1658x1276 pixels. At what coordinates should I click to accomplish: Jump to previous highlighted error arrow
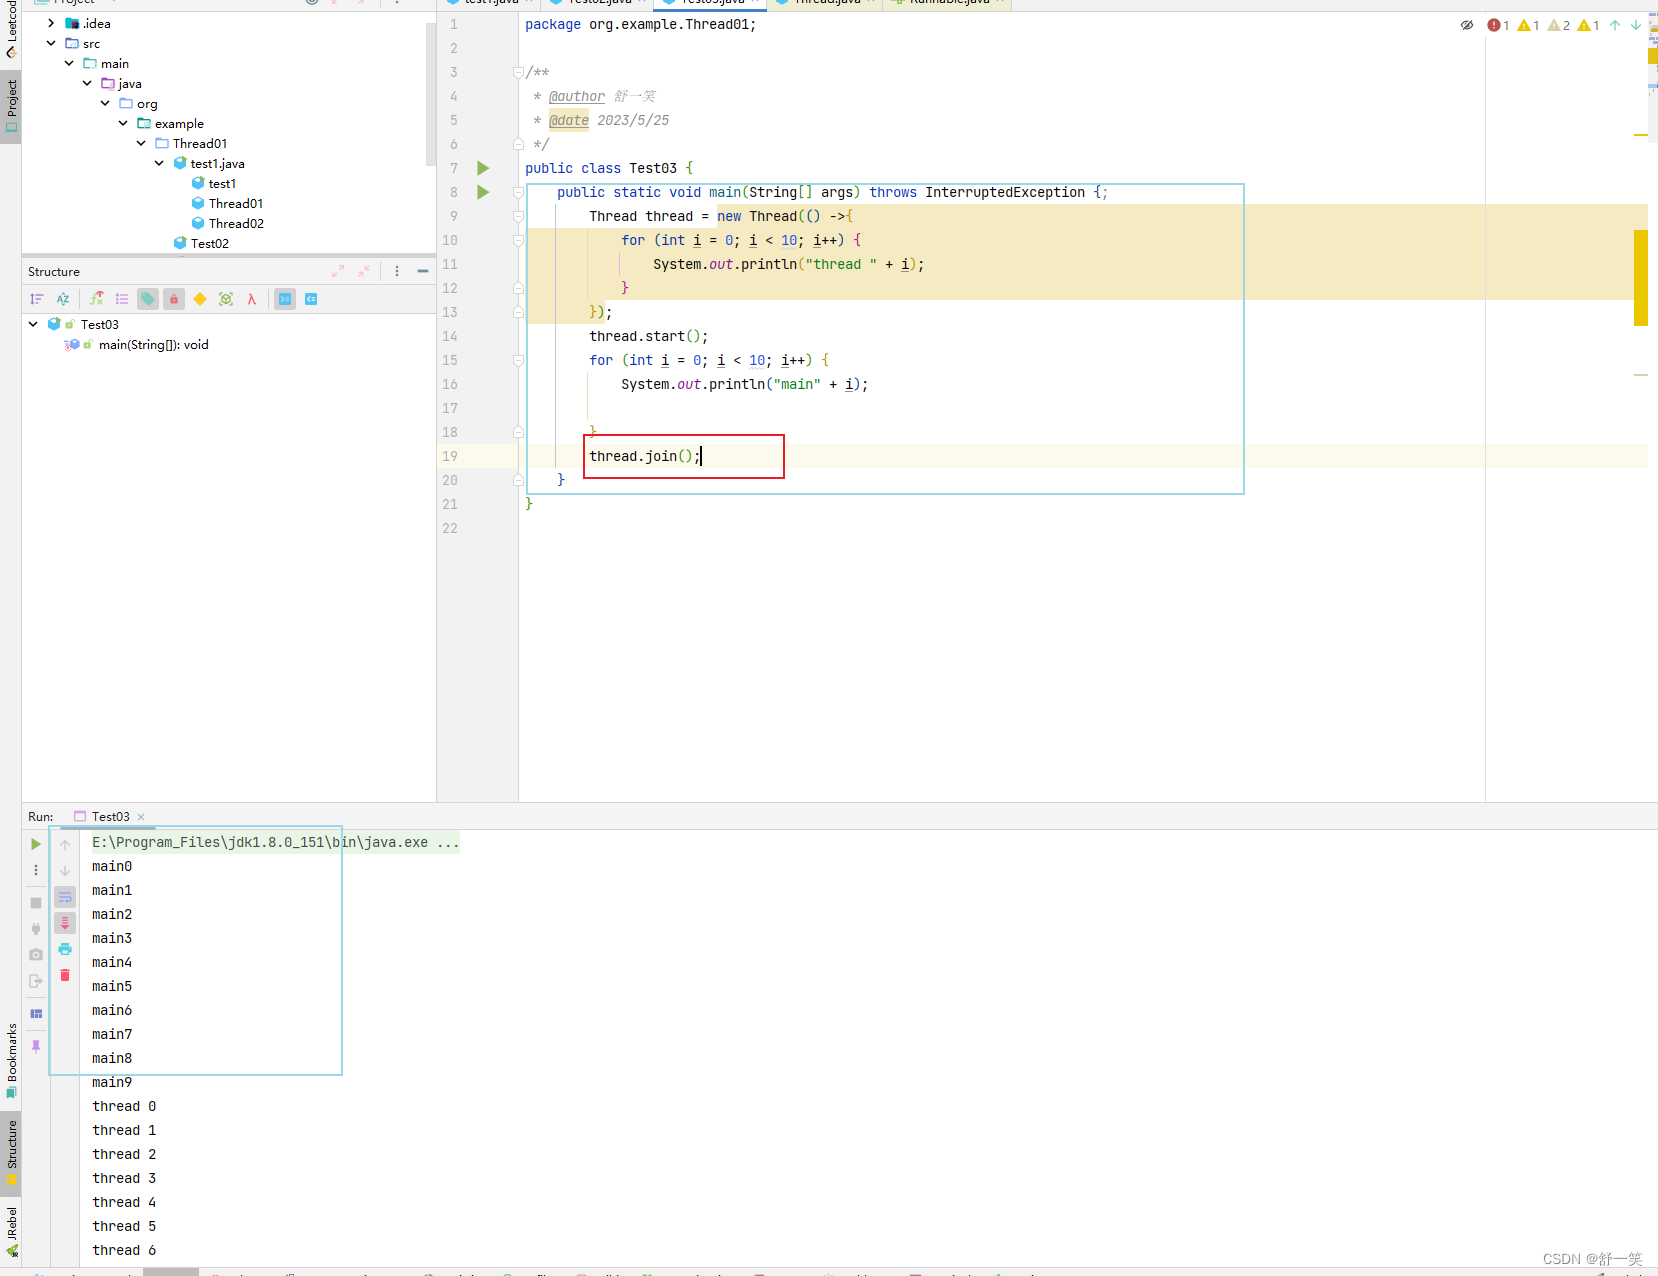pos(1615,25)
